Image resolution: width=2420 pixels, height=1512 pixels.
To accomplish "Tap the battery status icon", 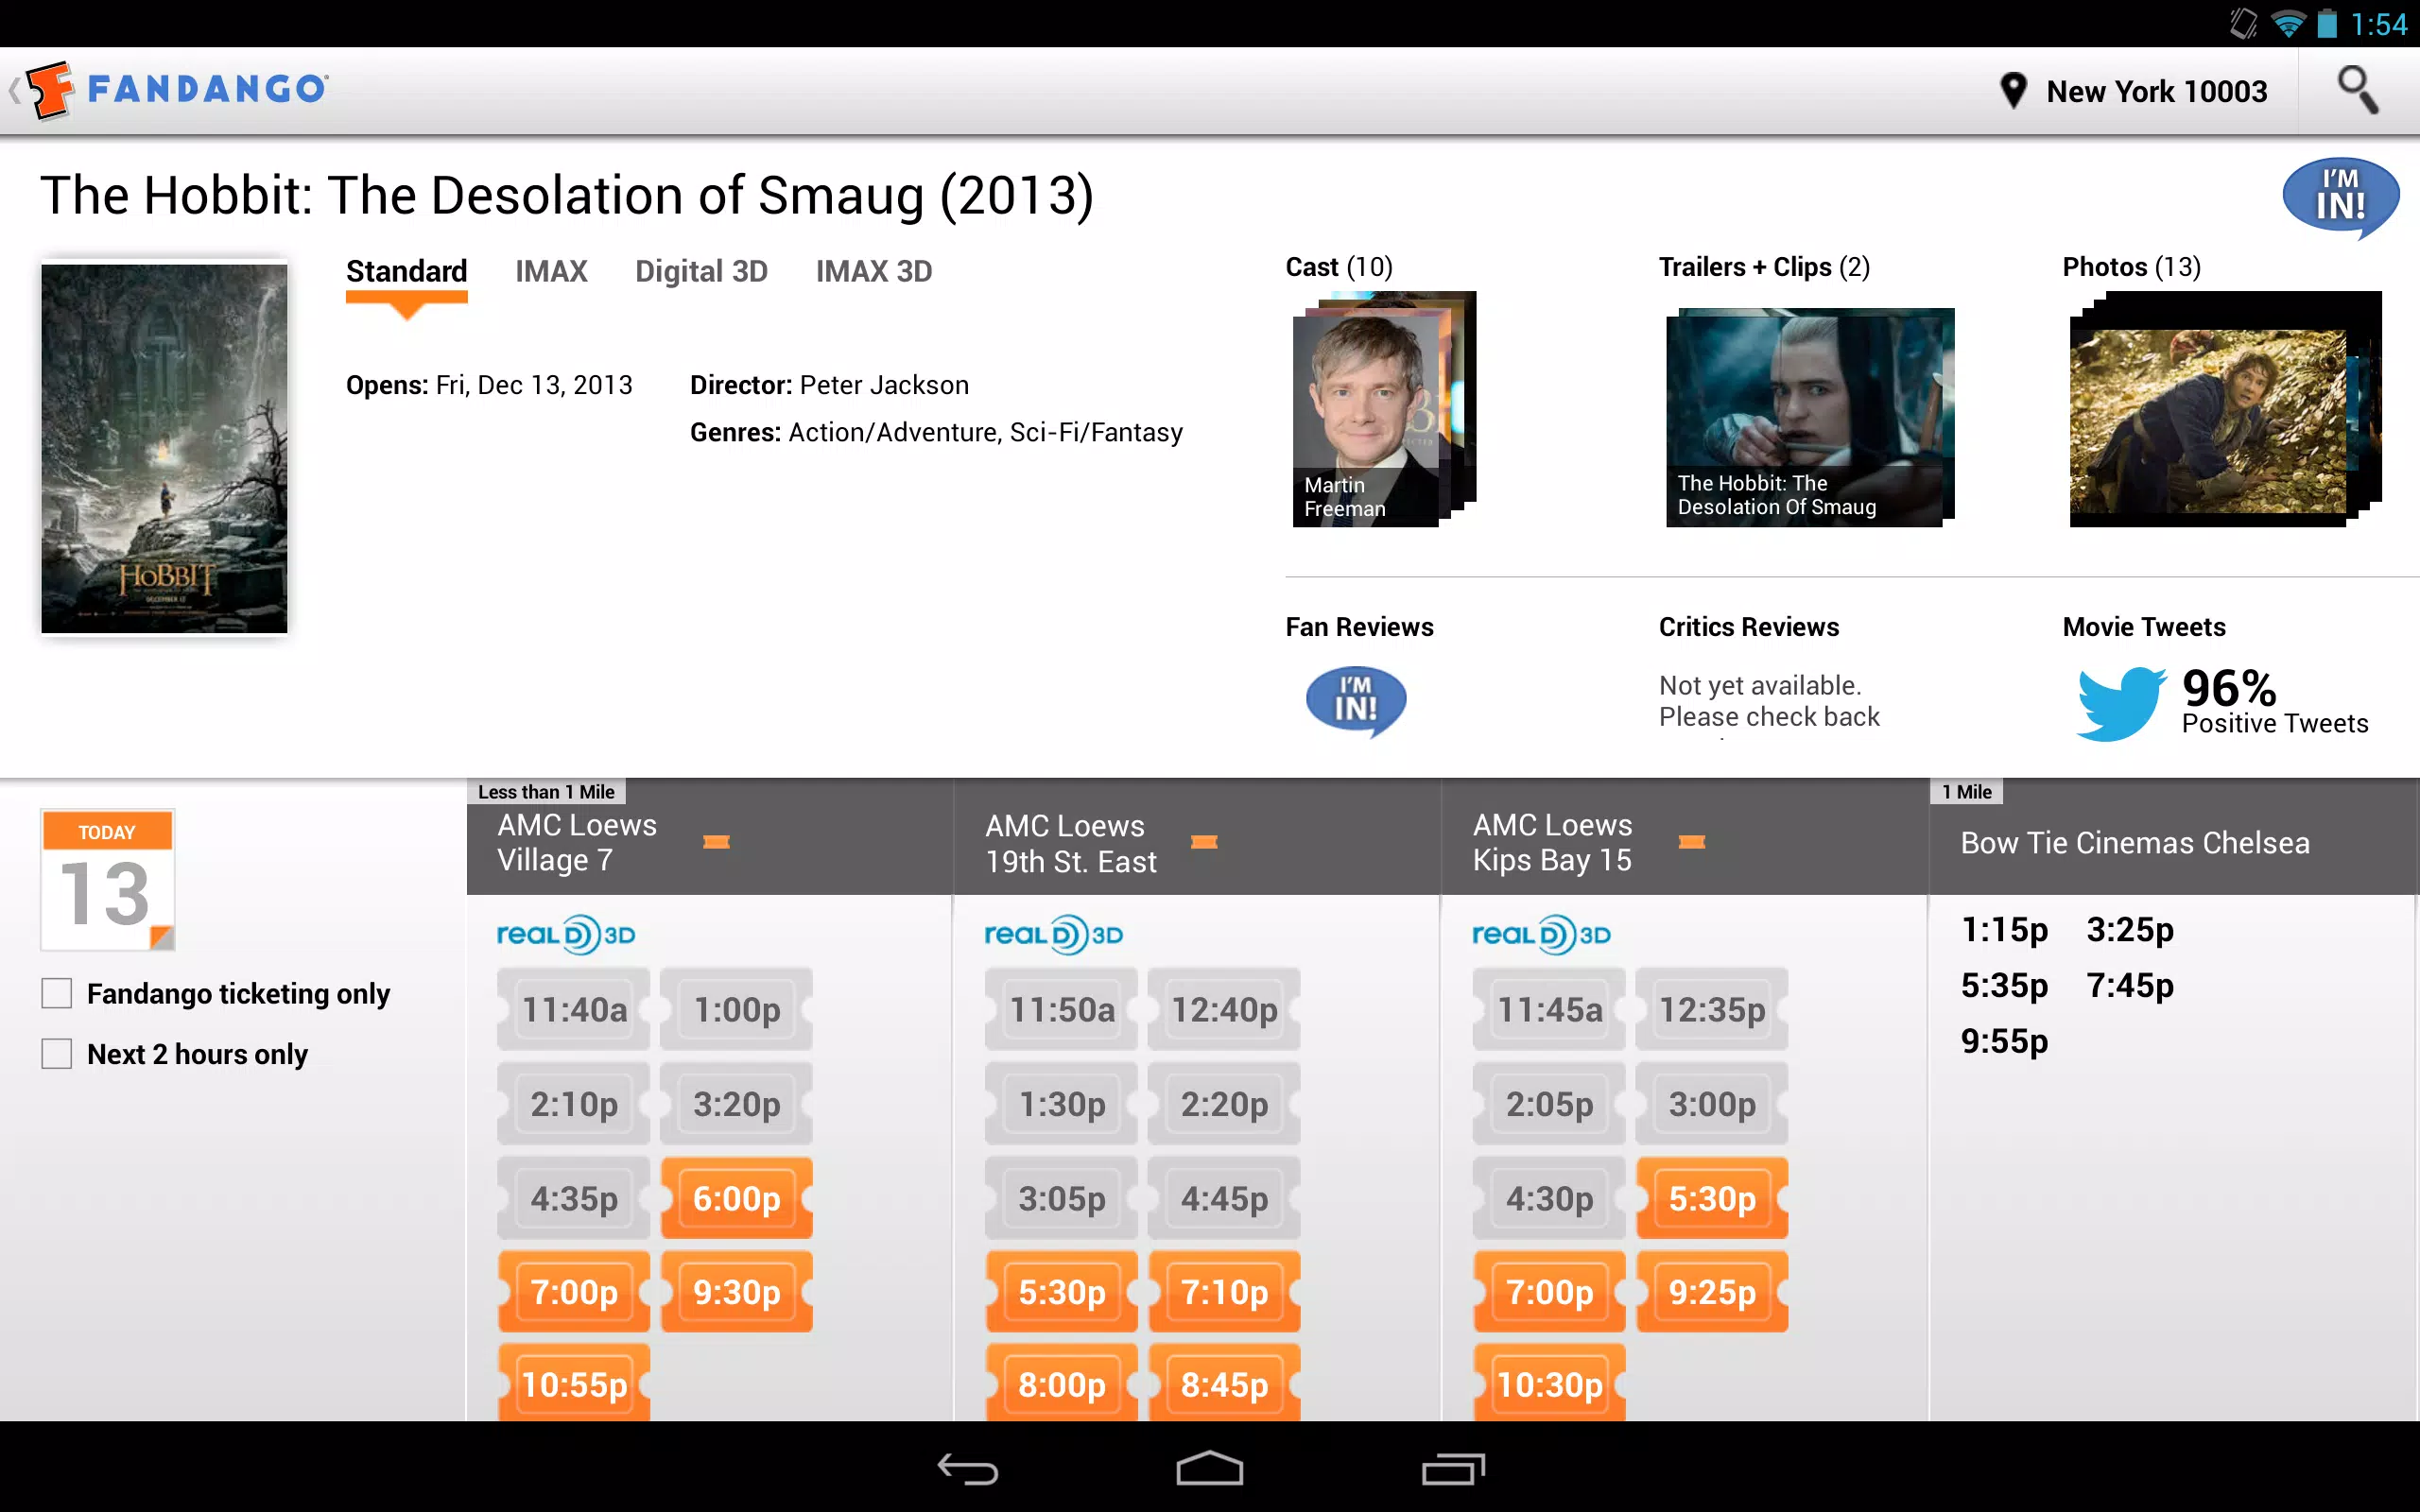I will point(2327,23).
